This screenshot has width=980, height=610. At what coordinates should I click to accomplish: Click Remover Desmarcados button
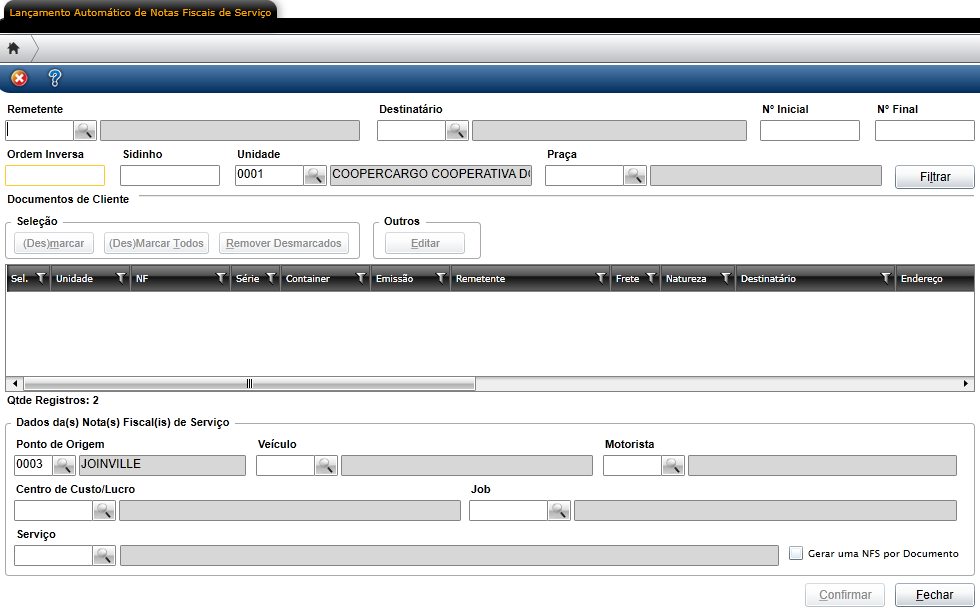[284, 243]
